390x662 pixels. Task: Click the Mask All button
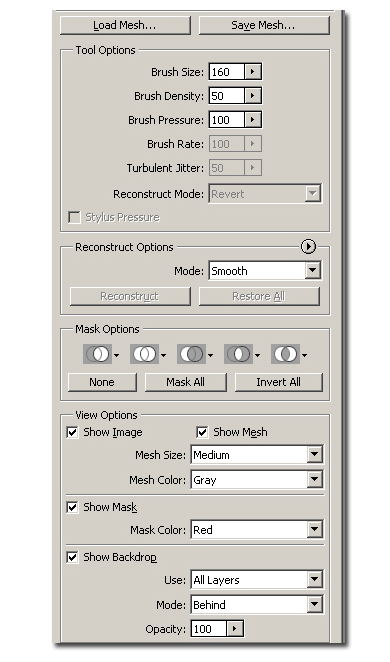186,382
